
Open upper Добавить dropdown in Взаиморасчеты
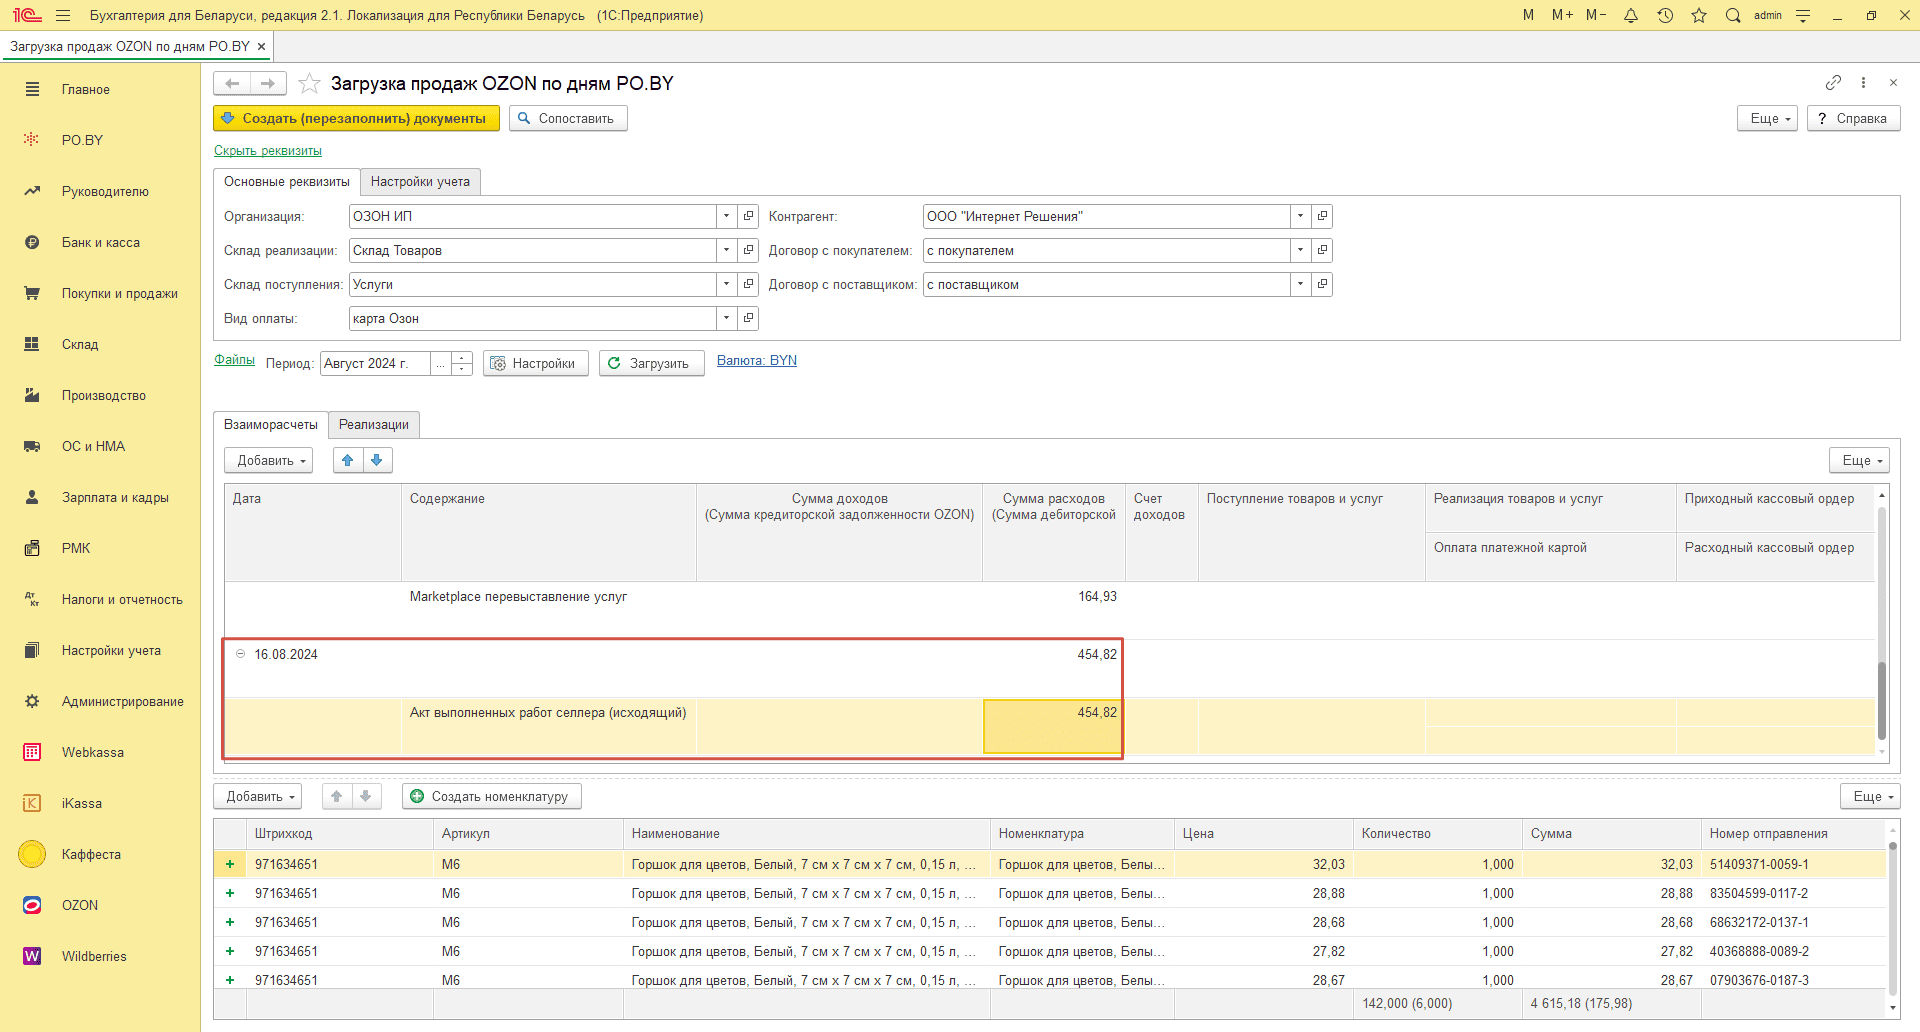(268, 460)
